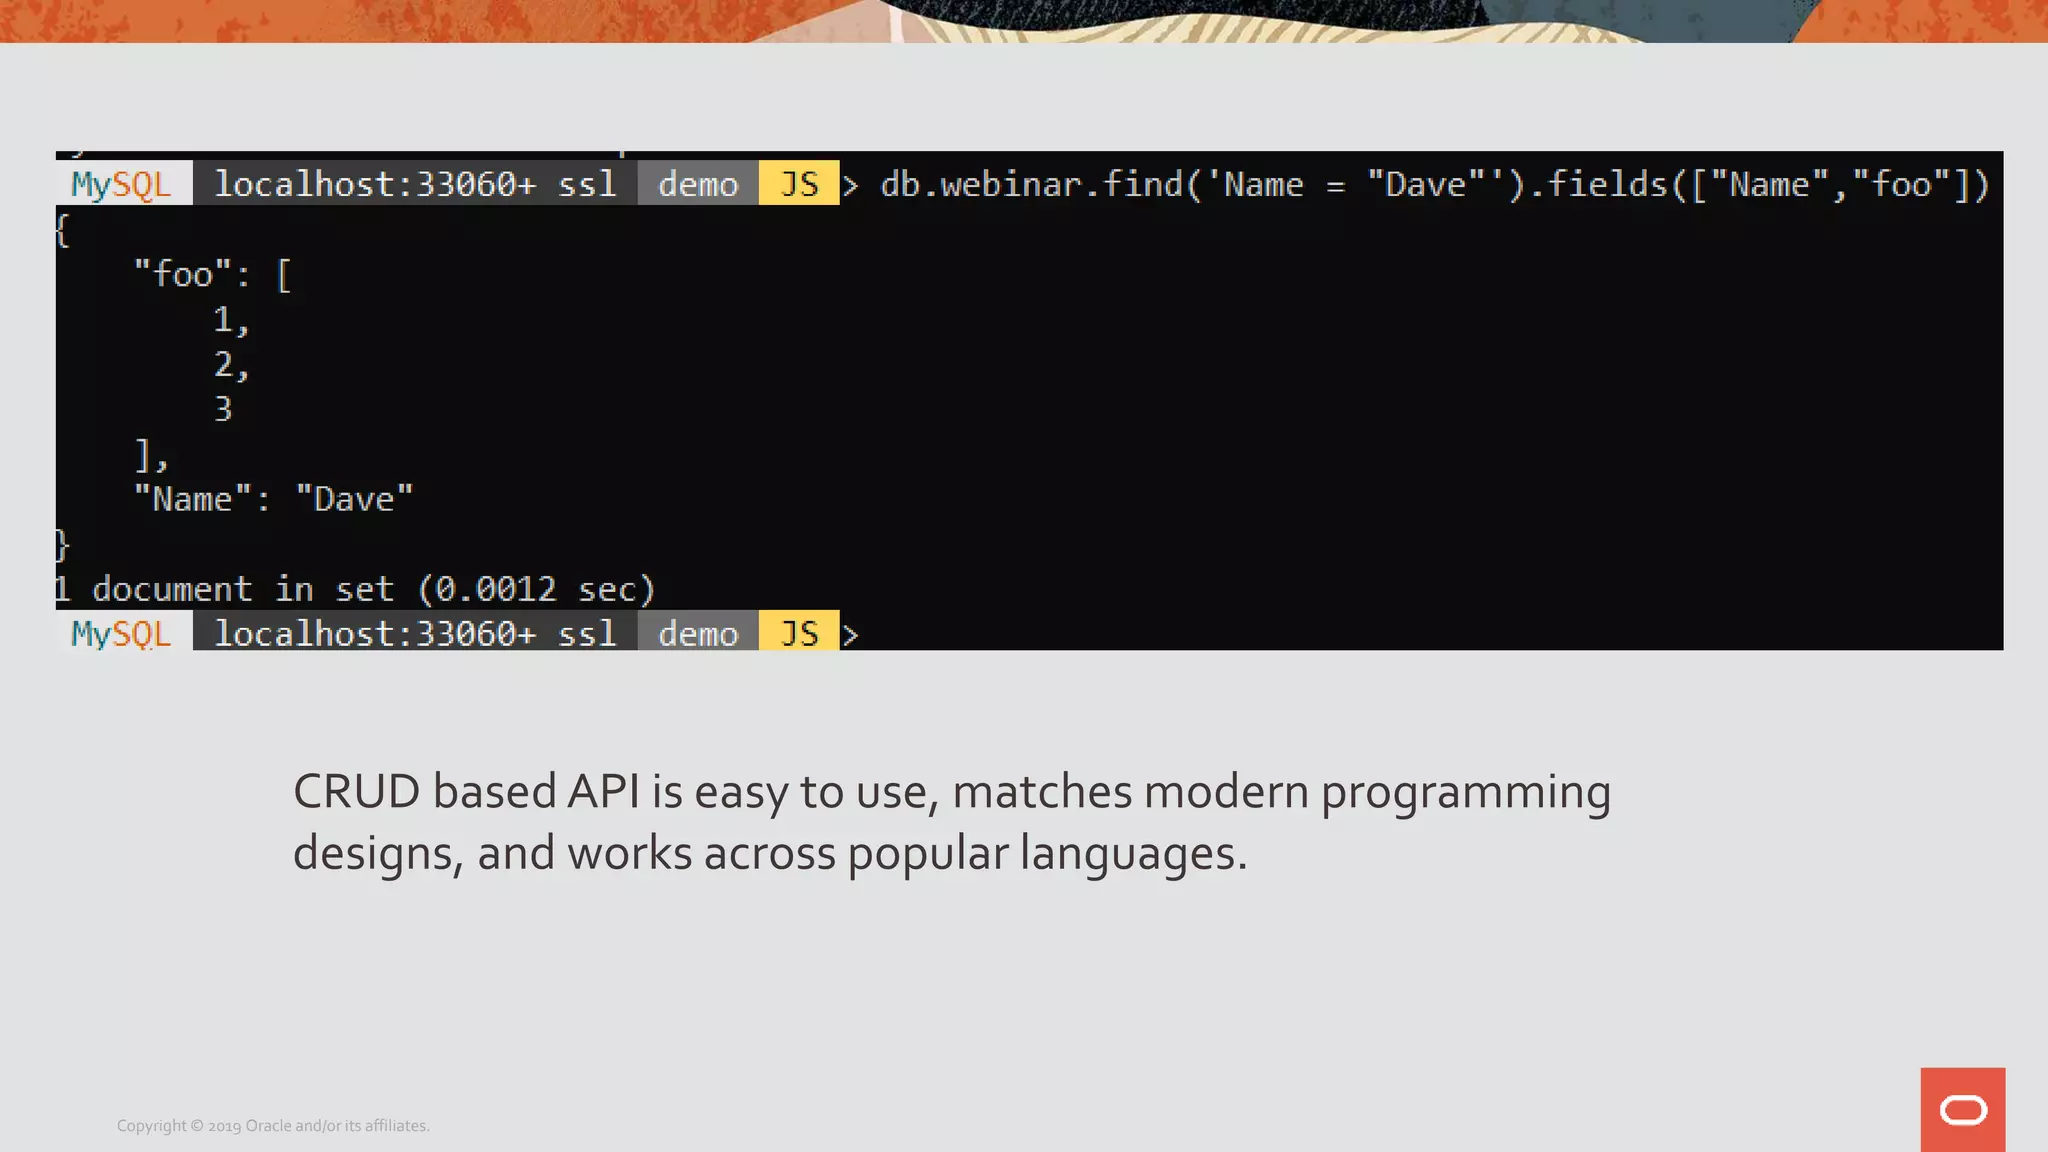Click the array value 2, in output
Viewport: 2048px width, 1152px height.
[231, 365]
